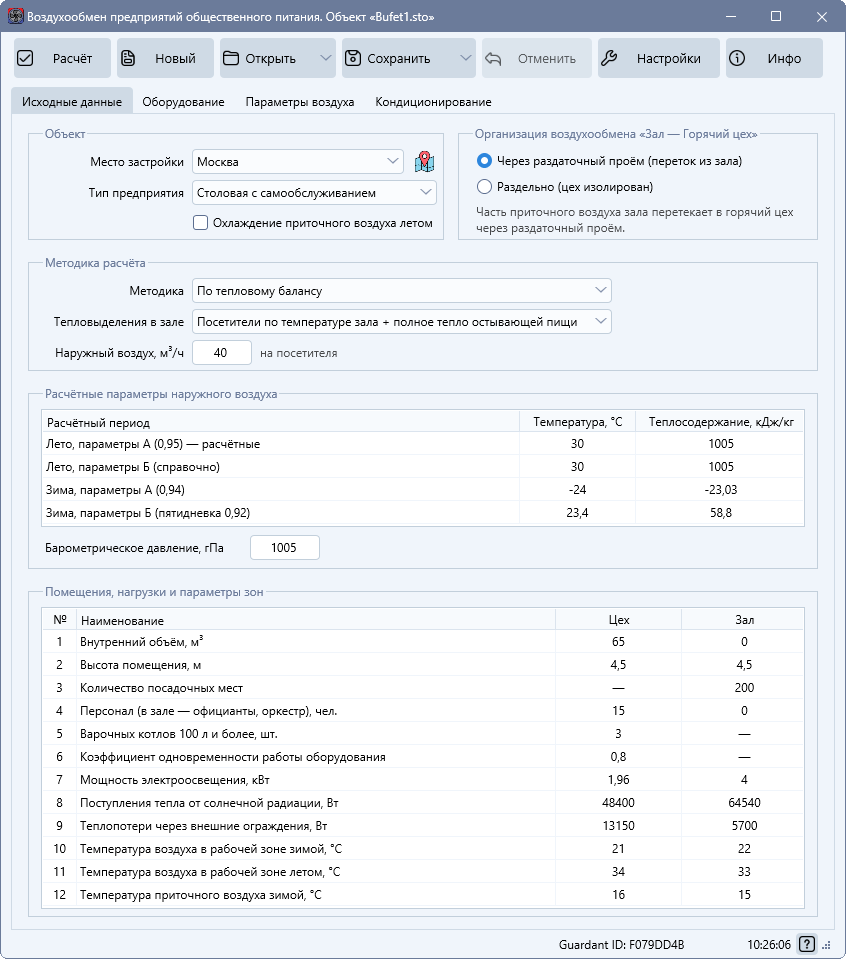Expand the arrow next to Сохранить
846x959 pixels.
[x=466, y=58]
